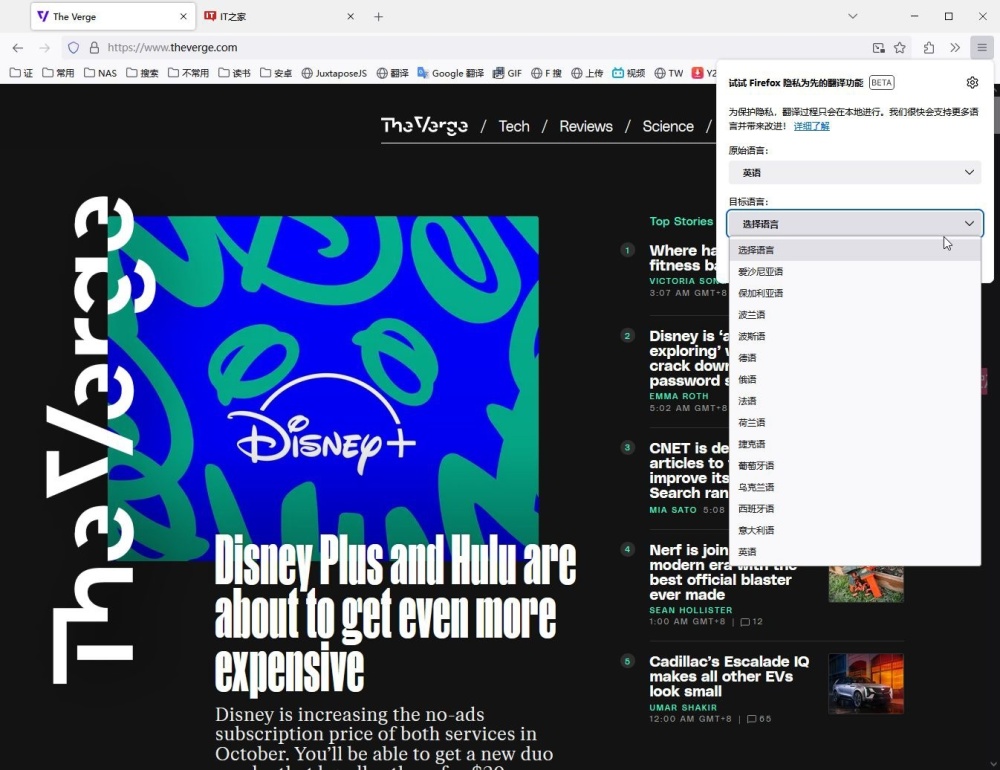The width and height of the screenshot is (1000, 770).
Task: Click the 详细了解 link in the translation panel
Action: [812, 126]
